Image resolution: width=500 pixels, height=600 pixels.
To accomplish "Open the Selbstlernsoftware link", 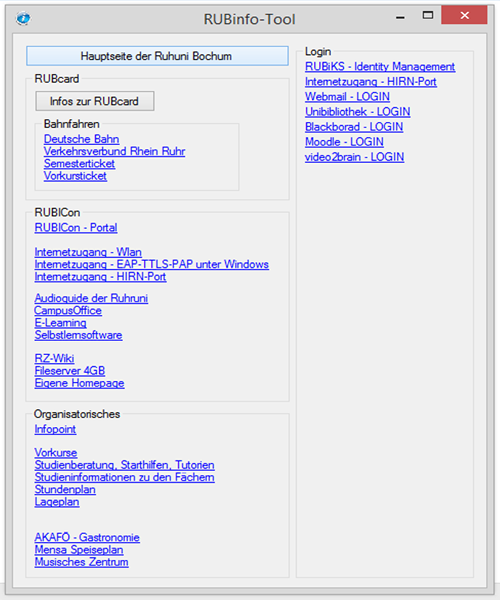I will click(78, 335).
